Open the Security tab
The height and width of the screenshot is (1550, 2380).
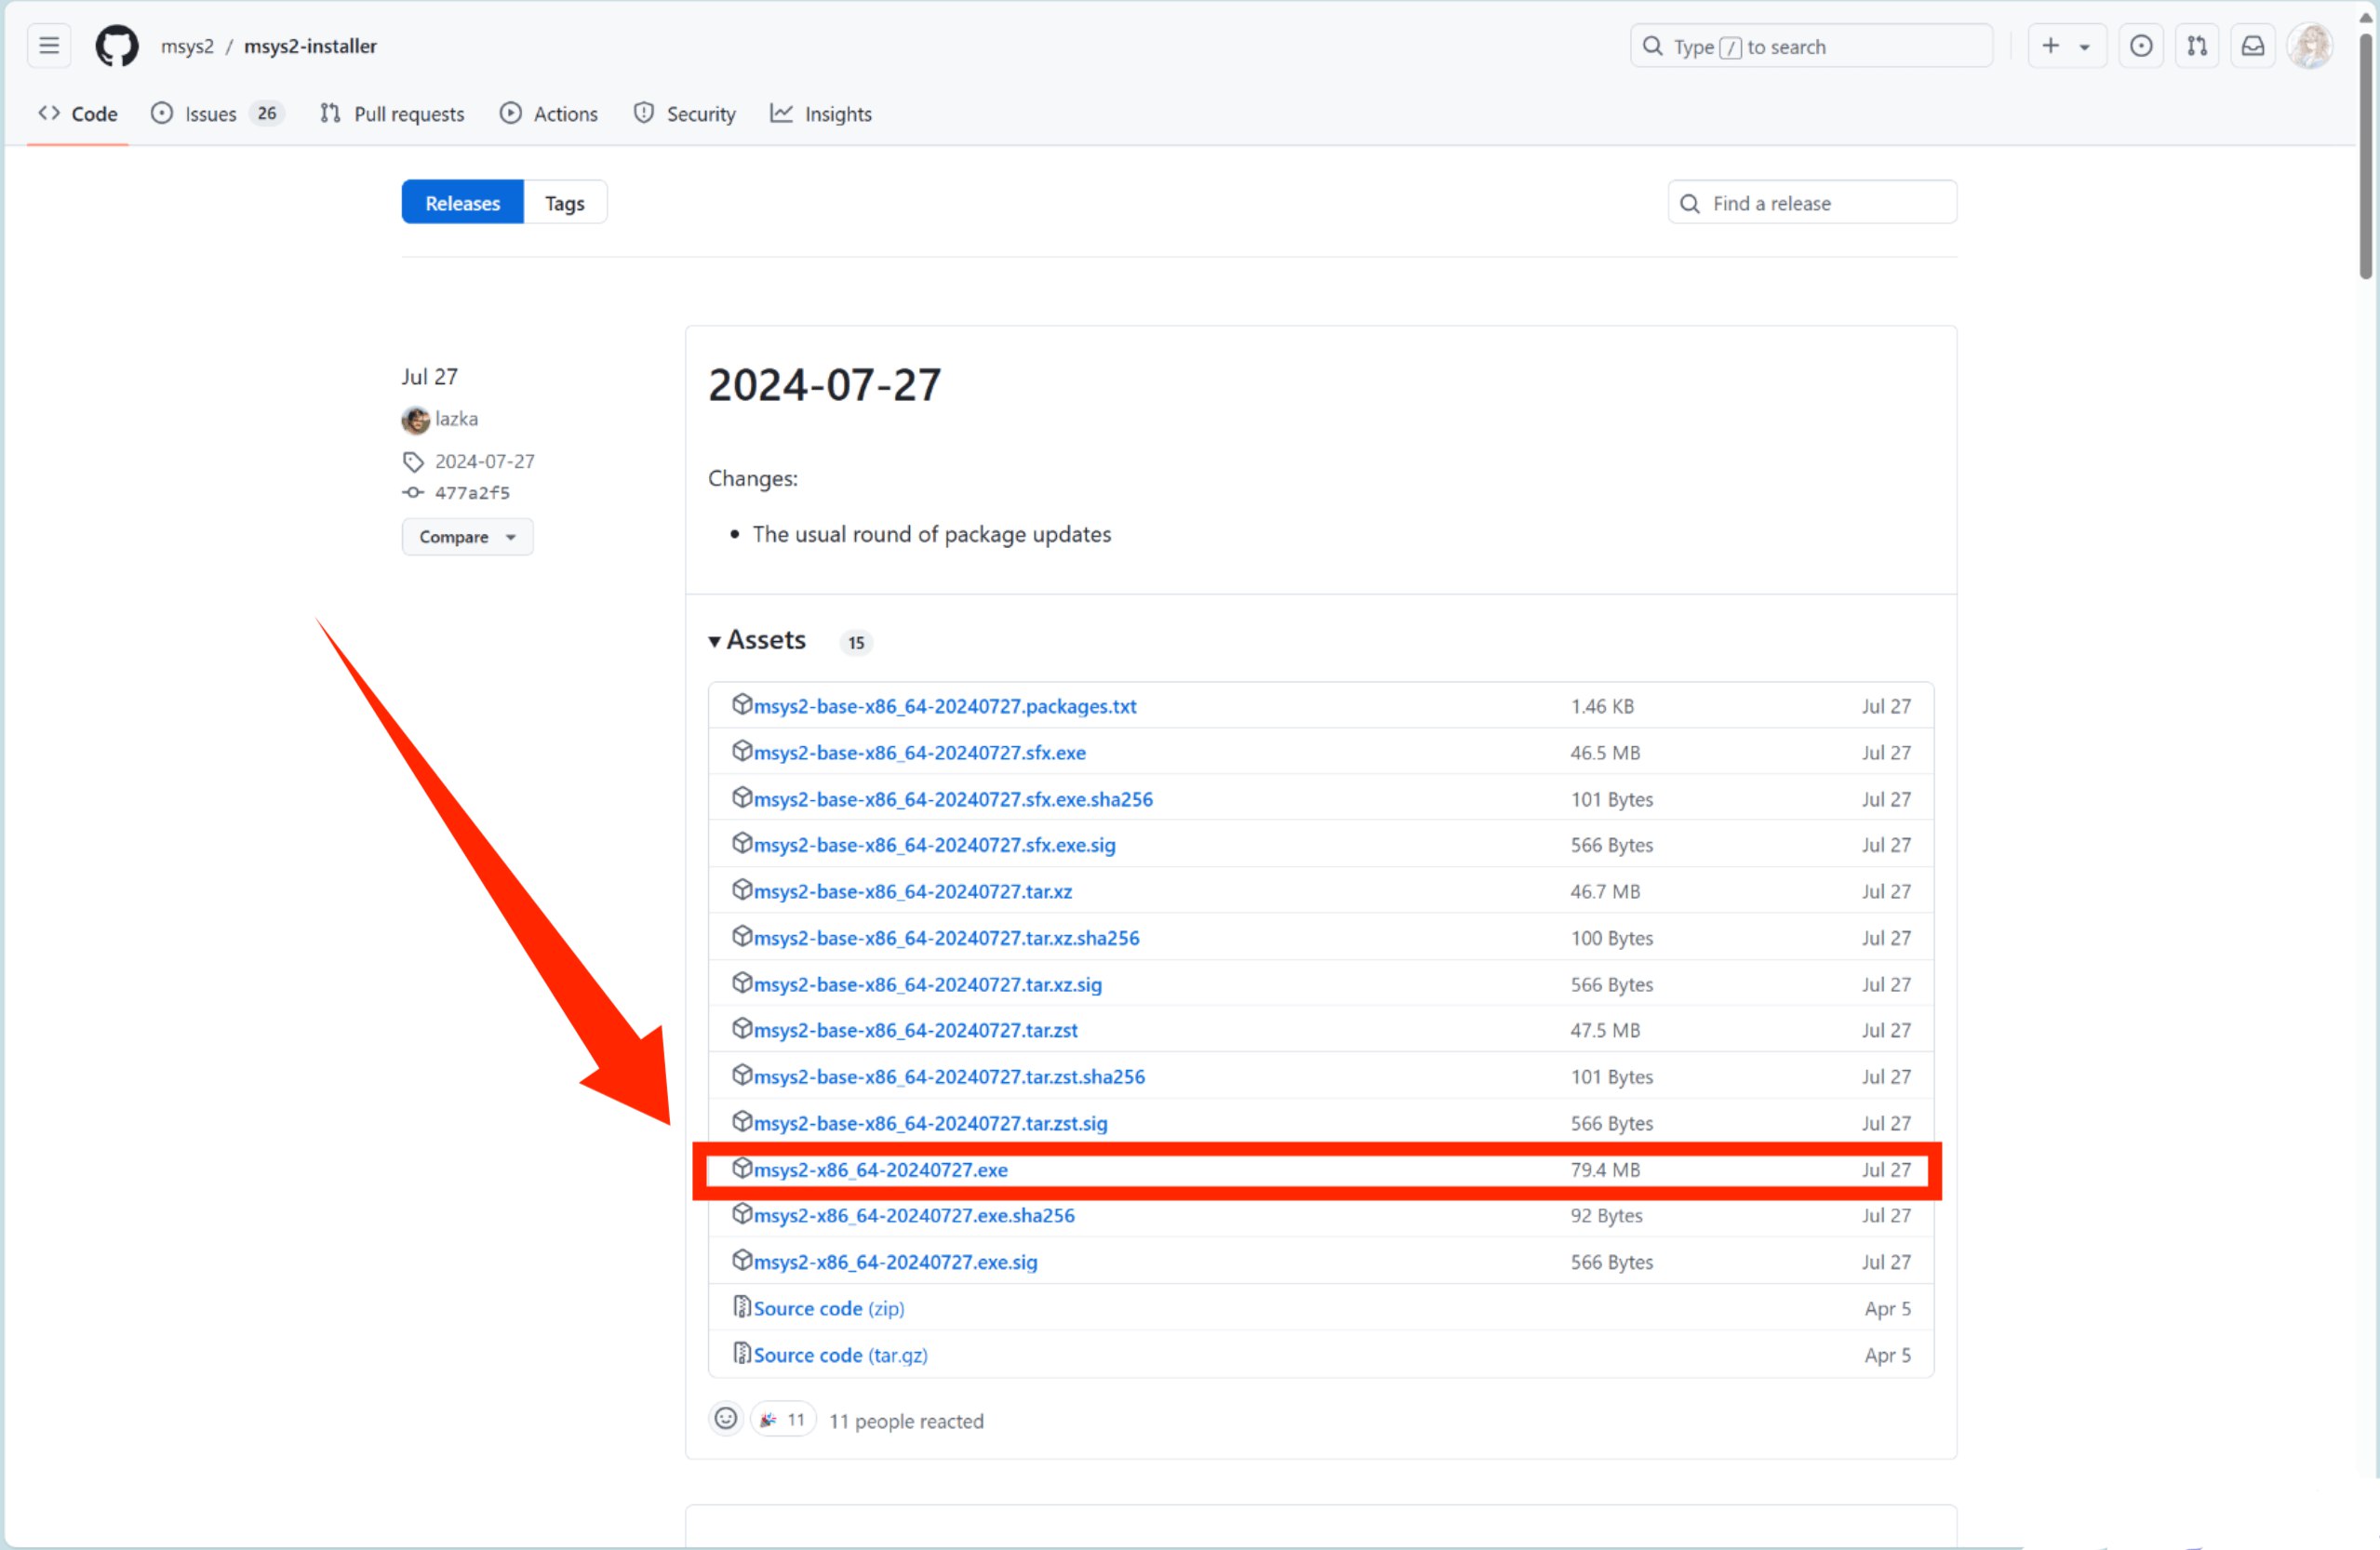pos(684,114)
